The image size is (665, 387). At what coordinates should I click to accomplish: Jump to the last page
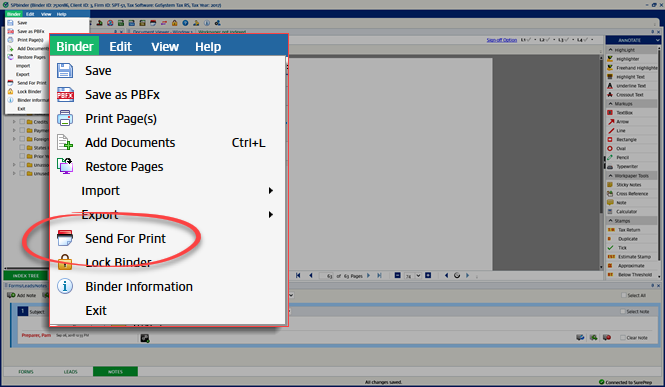[x=379, y=276]
